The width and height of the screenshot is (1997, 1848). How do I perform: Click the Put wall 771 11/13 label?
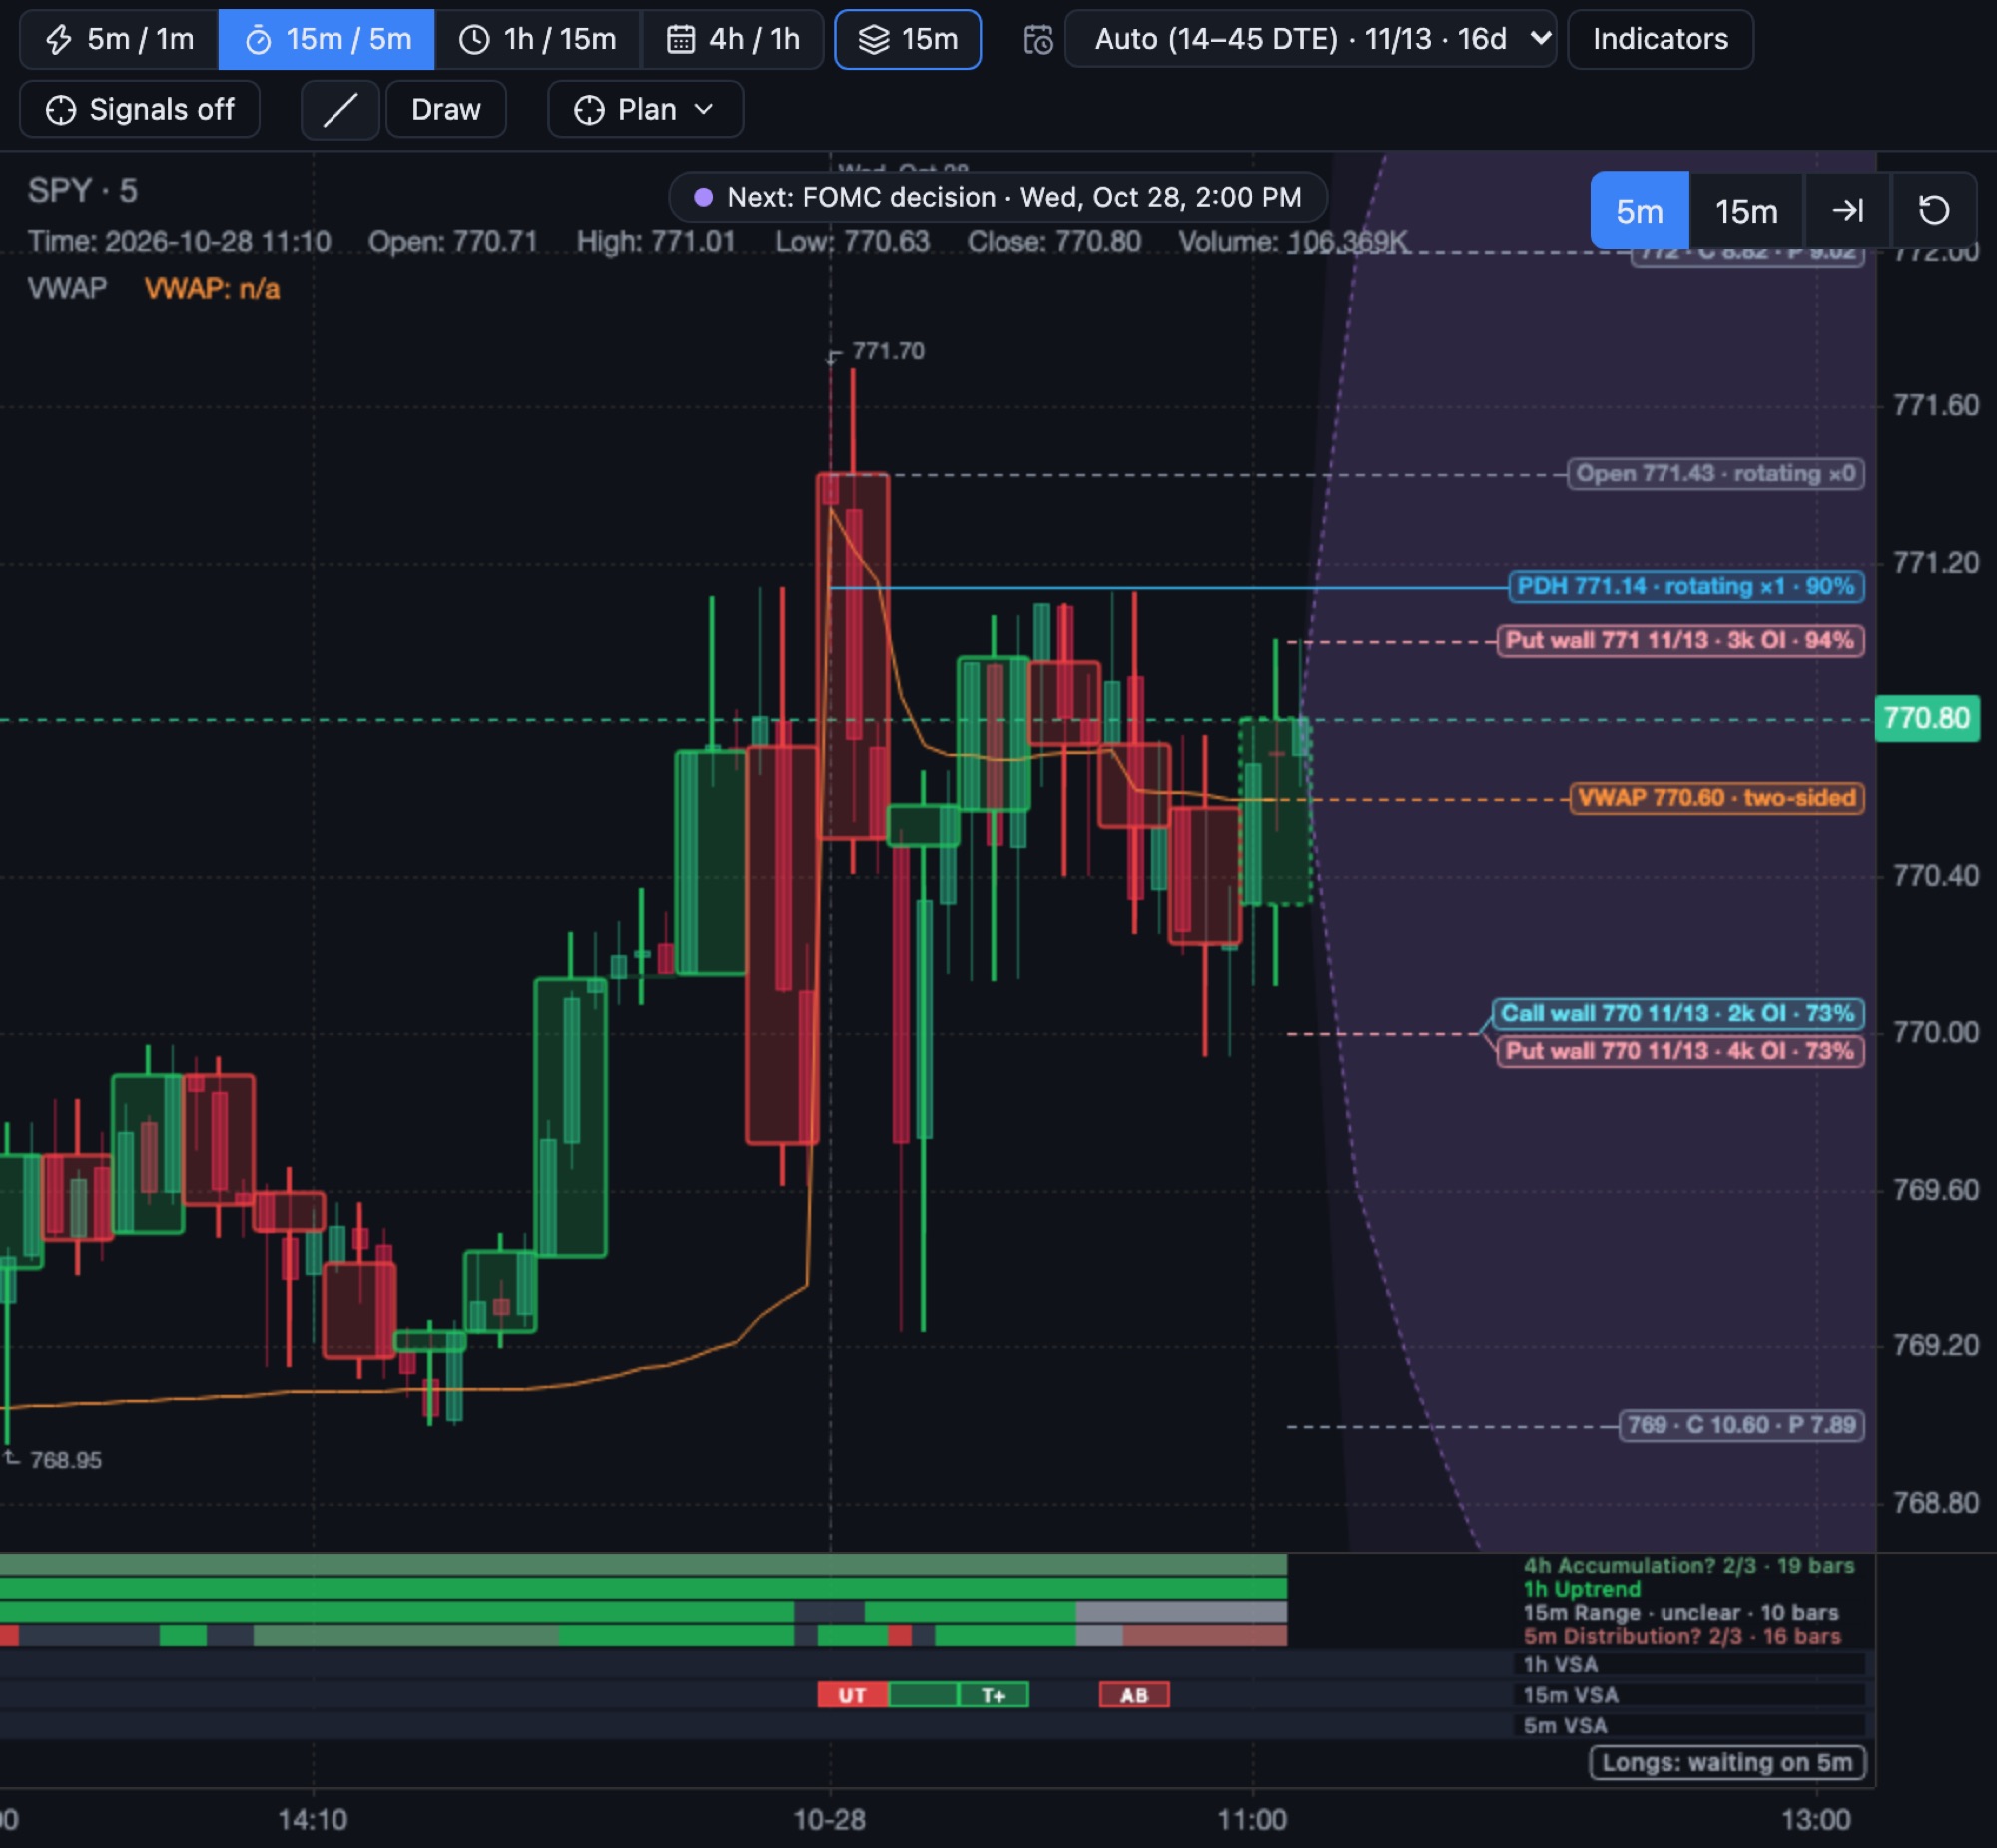pyautogui.click(x=1680, y=640)
